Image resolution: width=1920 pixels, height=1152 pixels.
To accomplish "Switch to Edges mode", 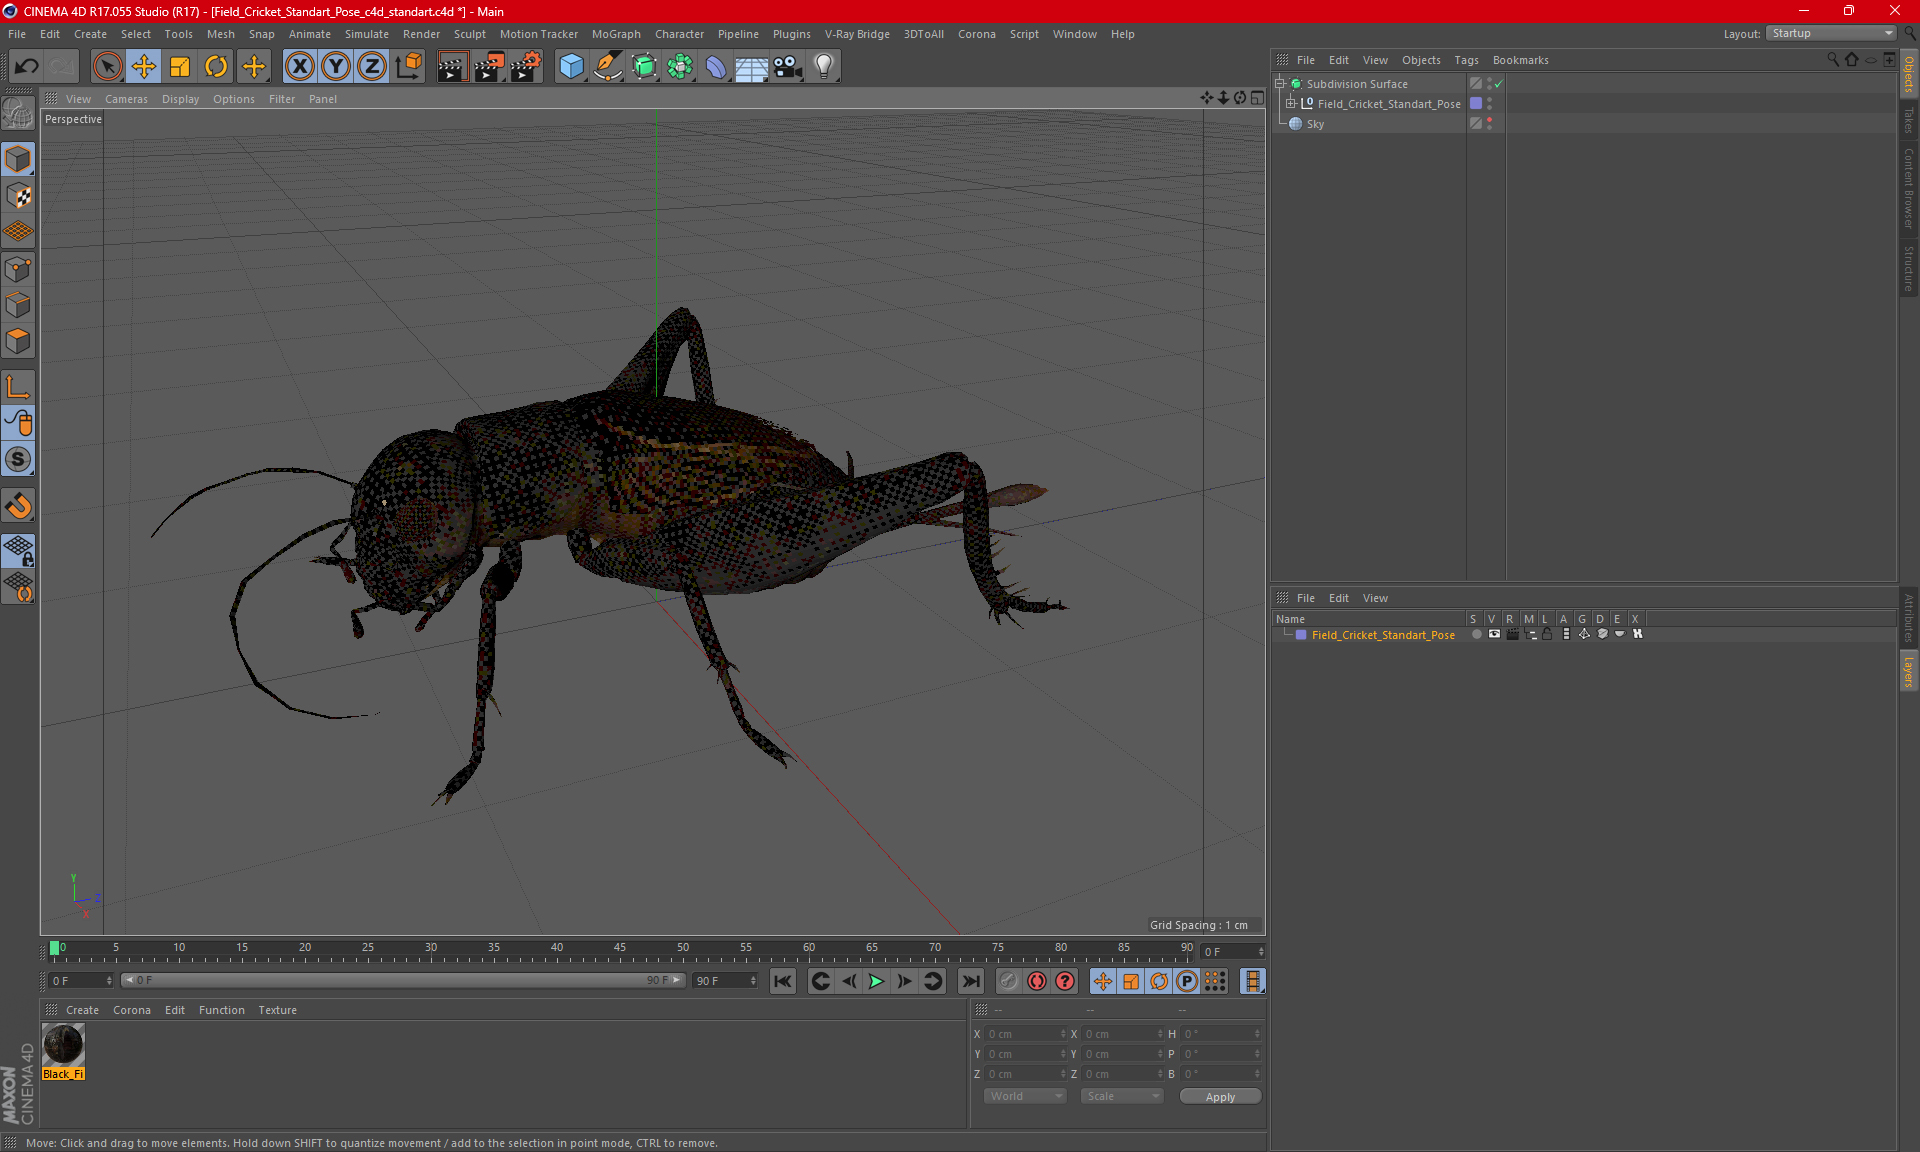I will tap(18, 305).
